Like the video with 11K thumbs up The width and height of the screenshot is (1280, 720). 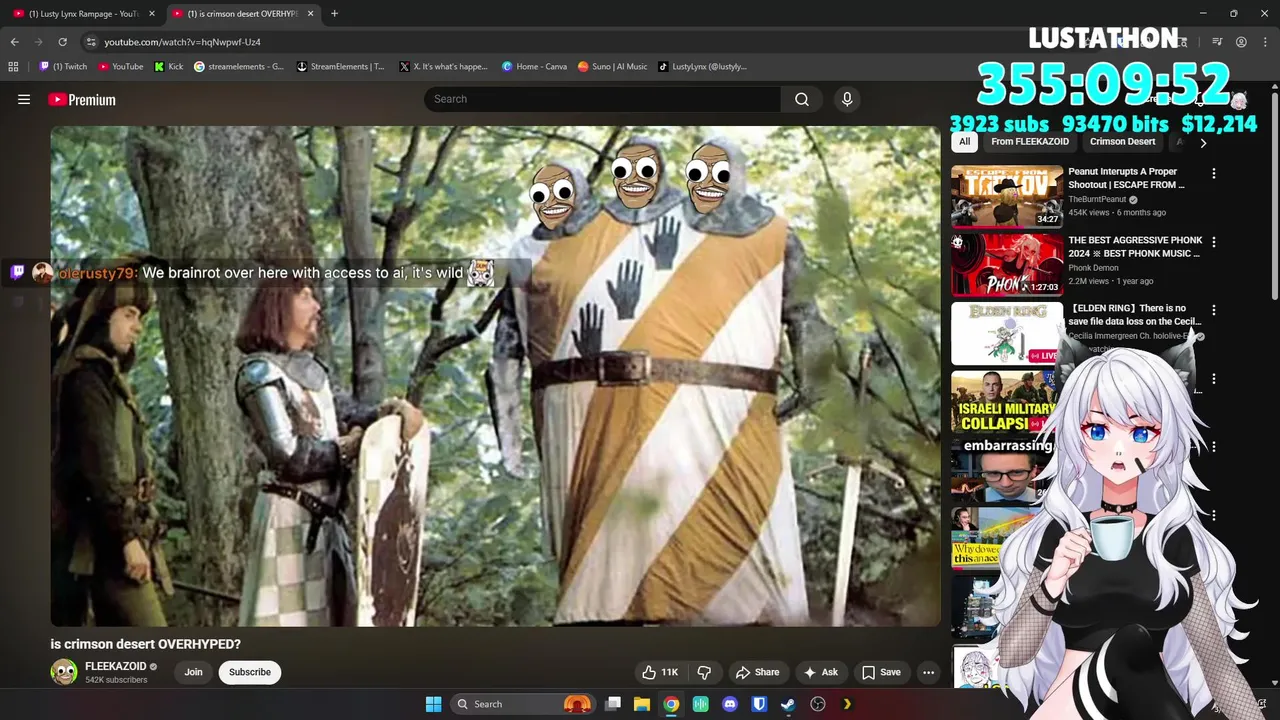point(660,672)
